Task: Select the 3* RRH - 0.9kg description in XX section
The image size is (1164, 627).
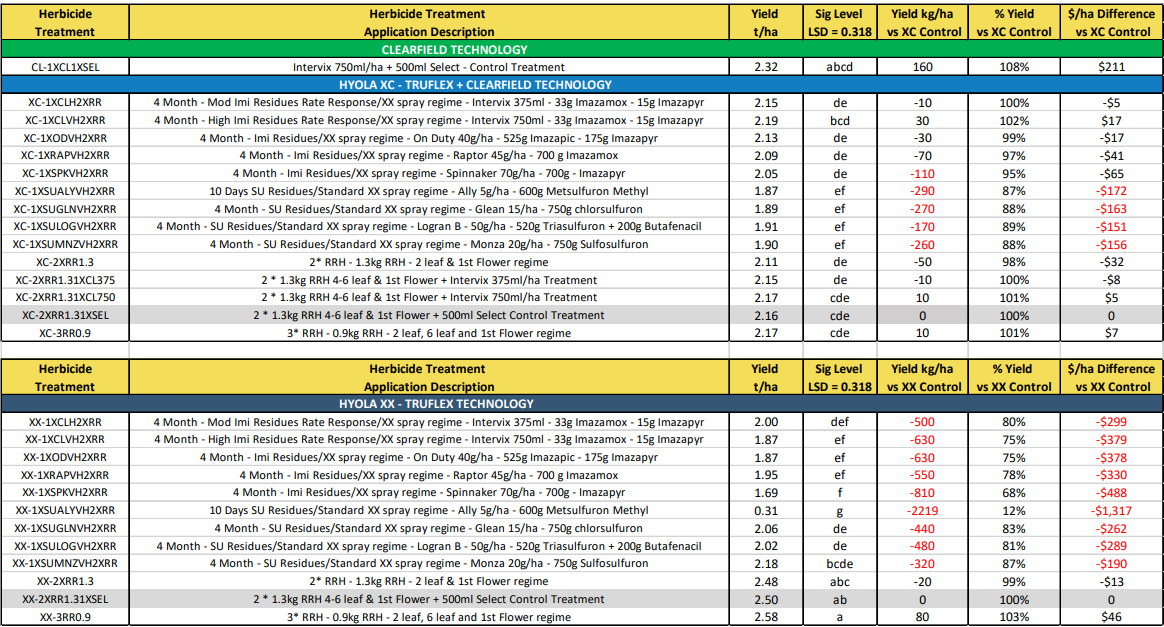Action: [429, 617]
